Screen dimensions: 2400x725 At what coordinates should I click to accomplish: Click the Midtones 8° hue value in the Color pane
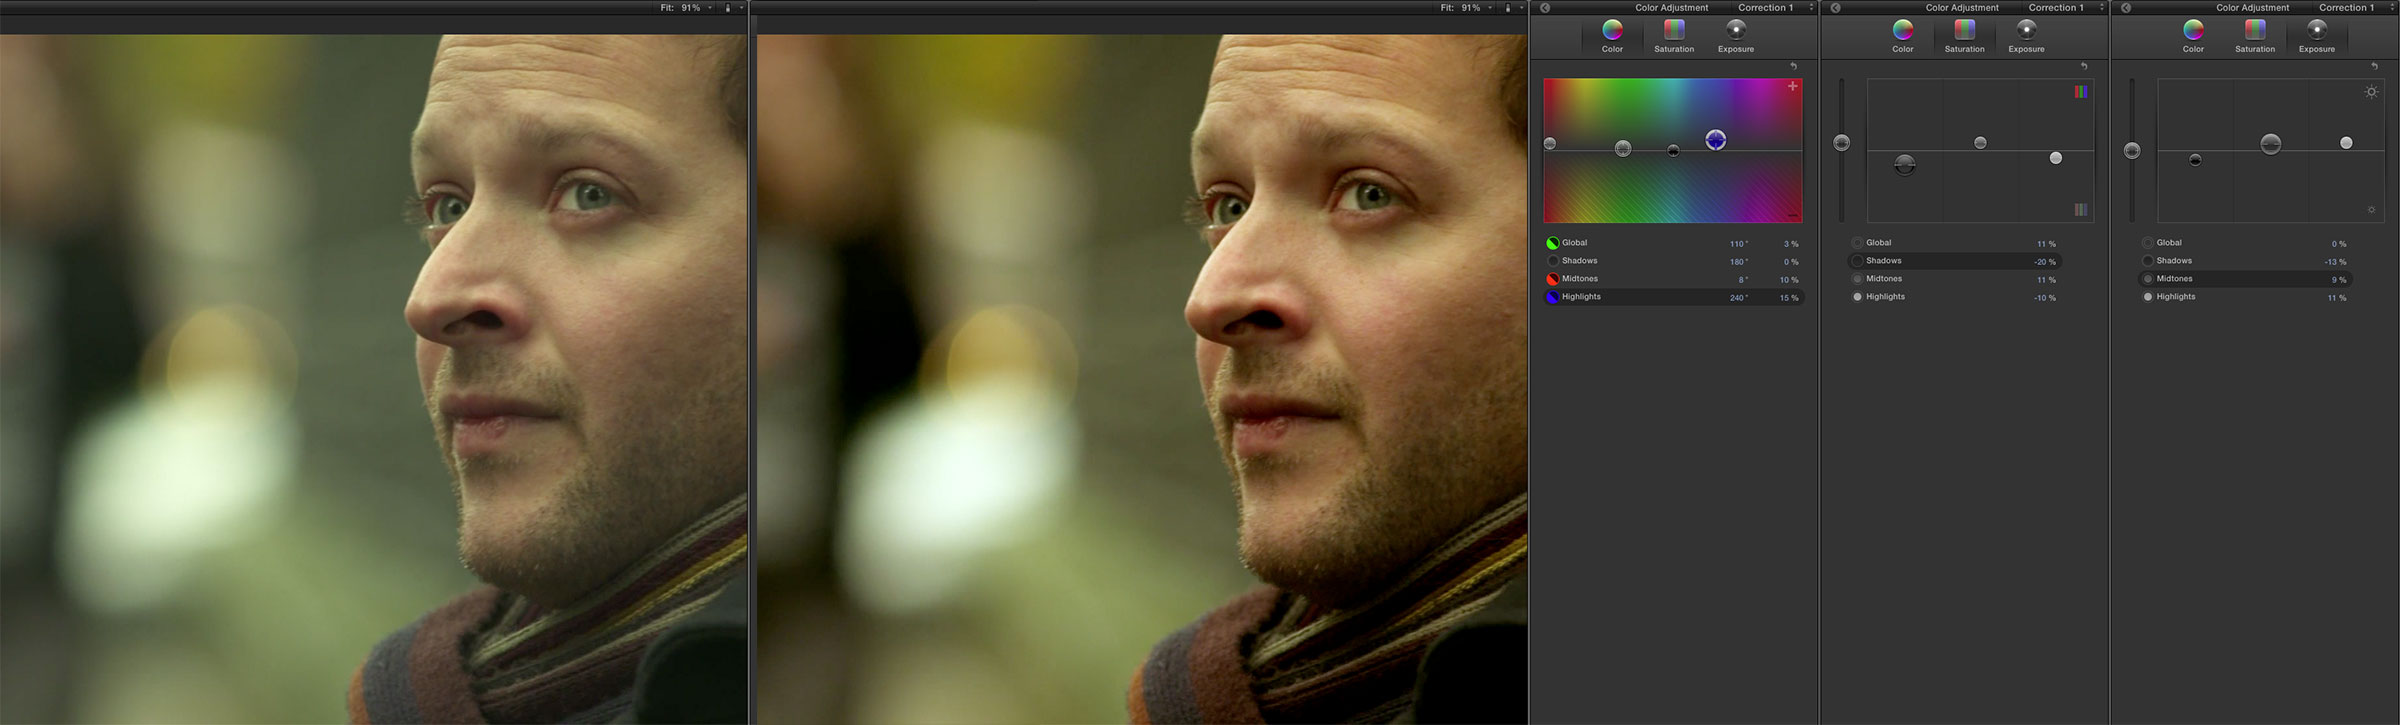coord(1743,280)
